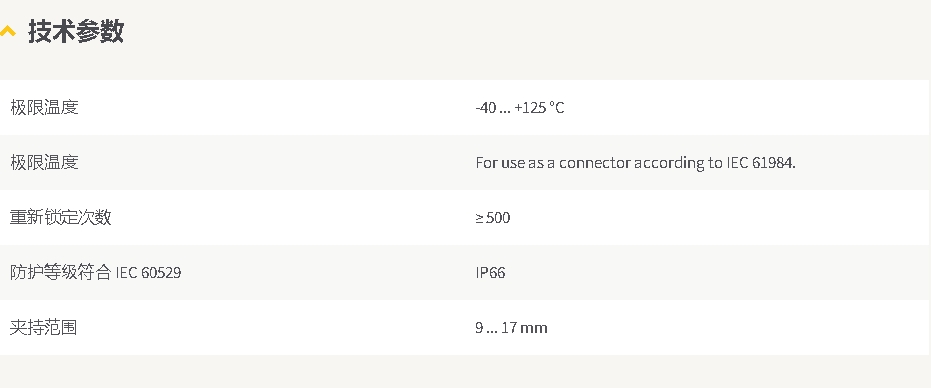Click the 技术参数 section heading

coord(76,31)
